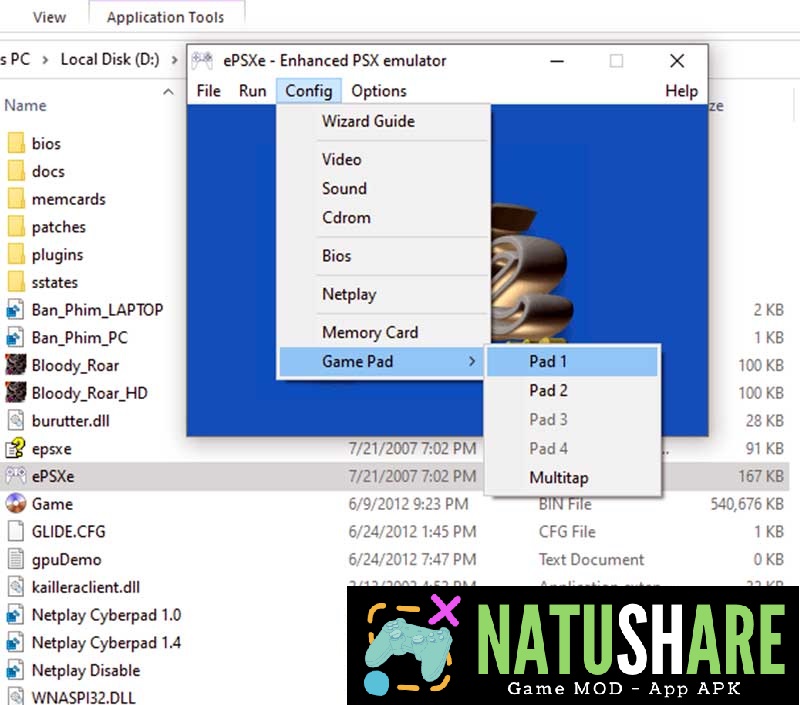Click the Text Document type cell
800x705 pixels.
click(x=591, y=560)
